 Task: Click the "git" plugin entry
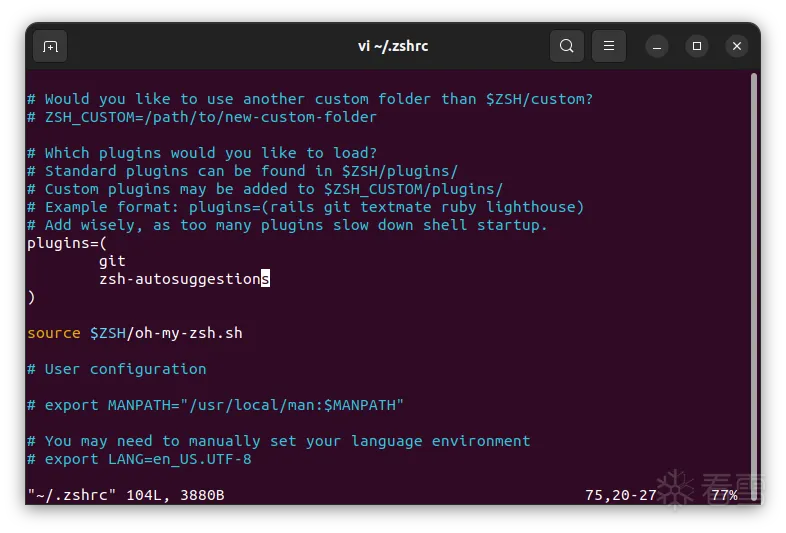click(x=112, y=261)
